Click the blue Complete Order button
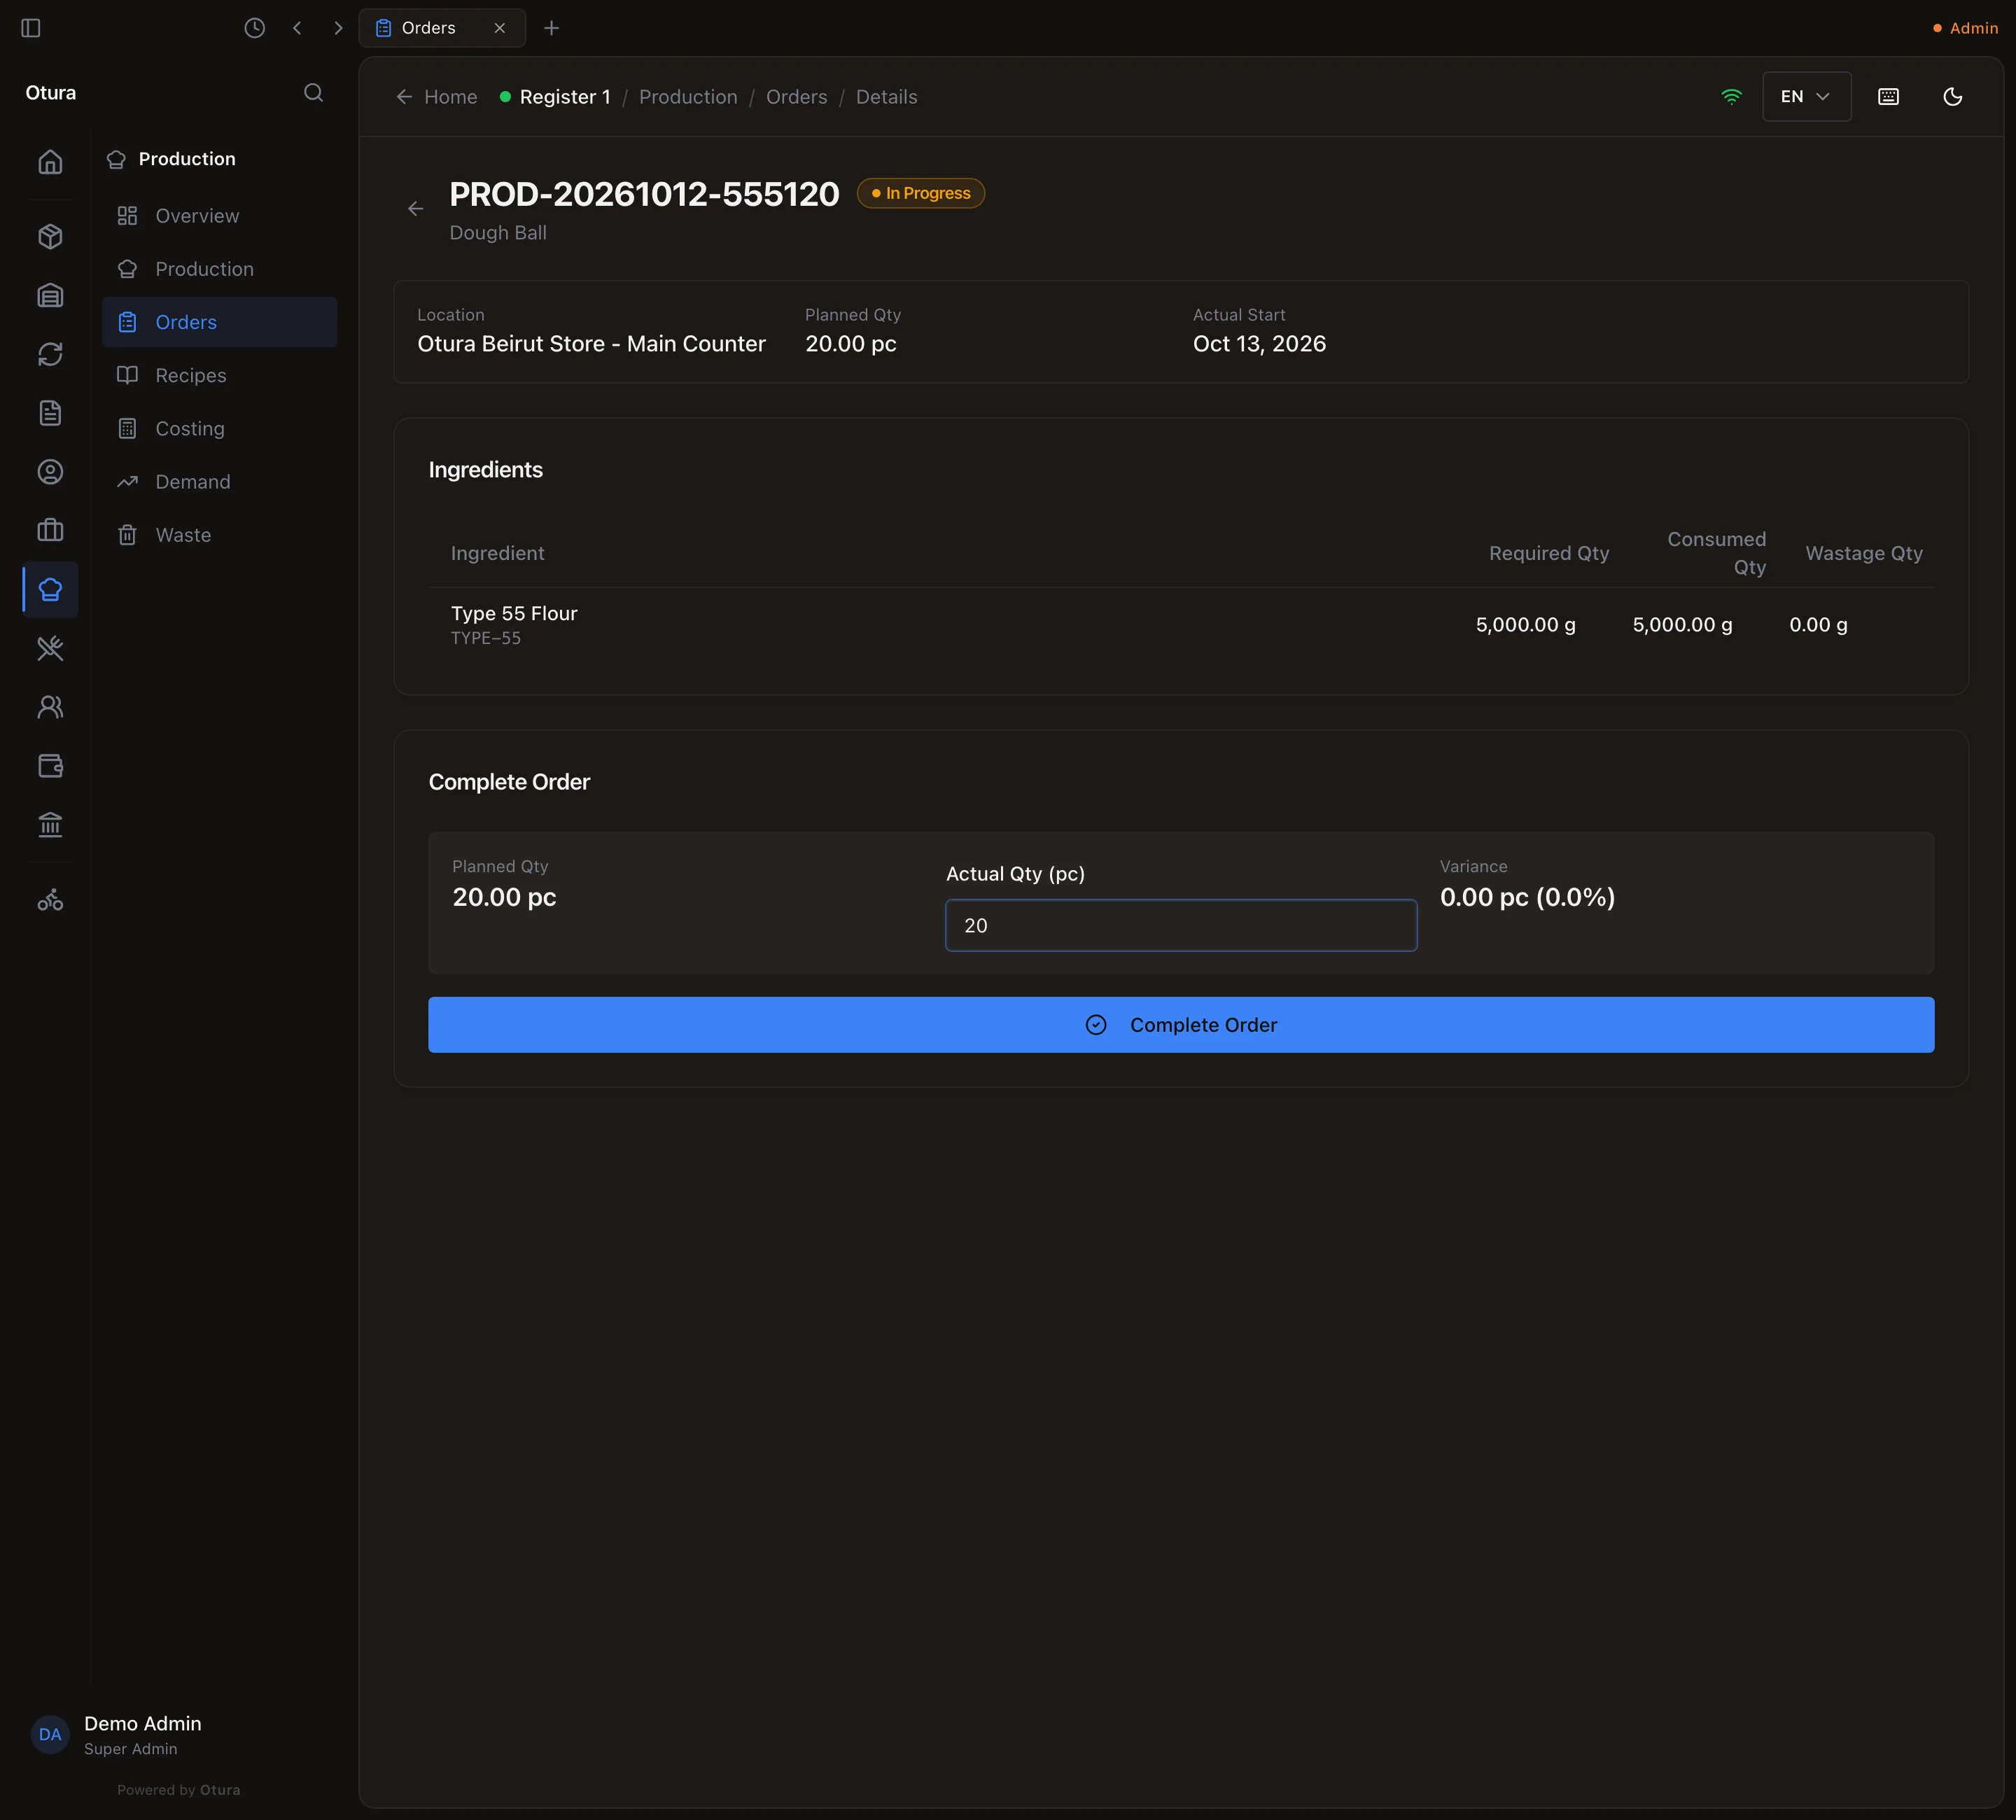The height and width of the screenshot is (1820, 2016). click(1181, 1025)
